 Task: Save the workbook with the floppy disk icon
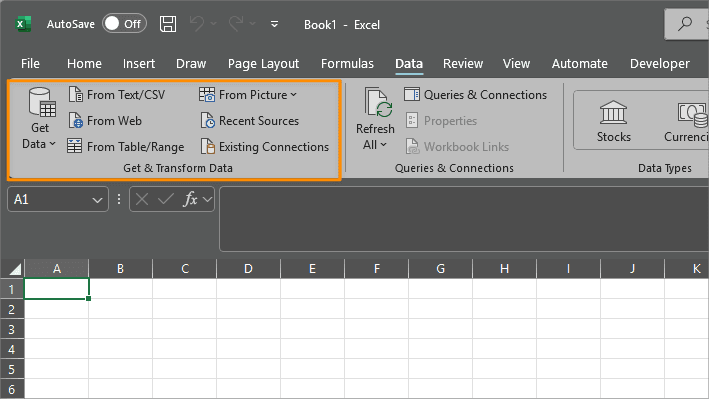coord(168,24)
